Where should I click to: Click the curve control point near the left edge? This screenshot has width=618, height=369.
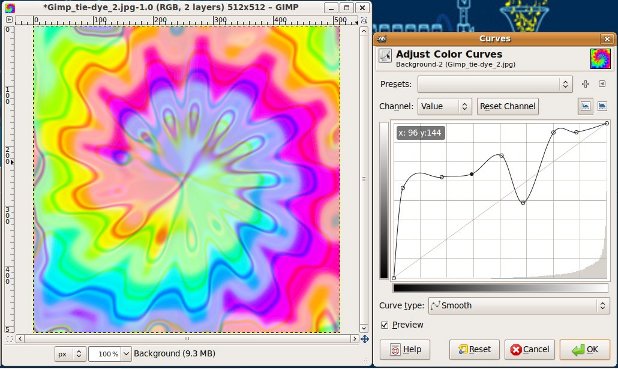pyautogui.click(x=403, y=188)
